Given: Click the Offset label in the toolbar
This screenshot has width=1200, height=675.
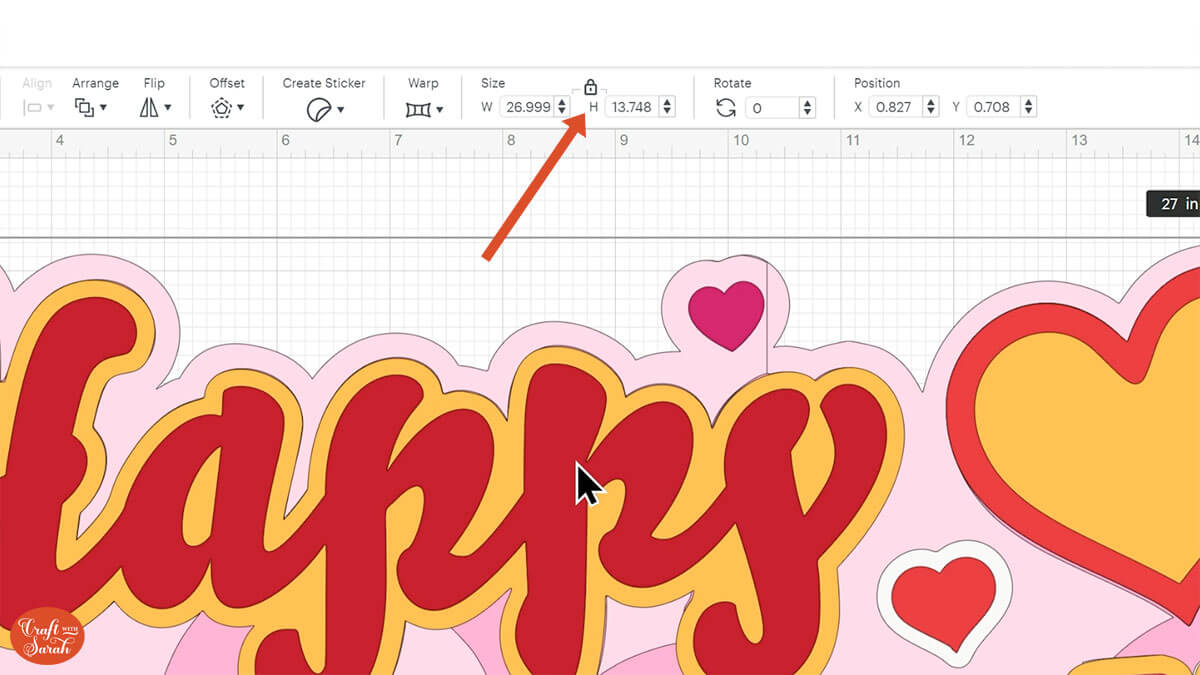Looking at the screenshot, I should [x=227, y=83].
